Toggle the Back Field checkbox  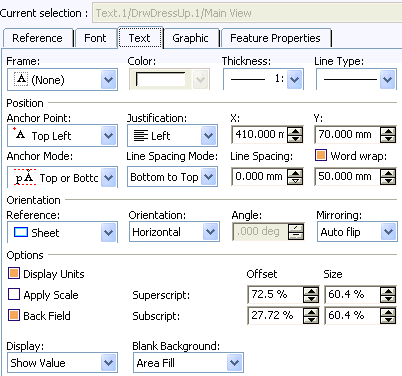tap(14, 315)
